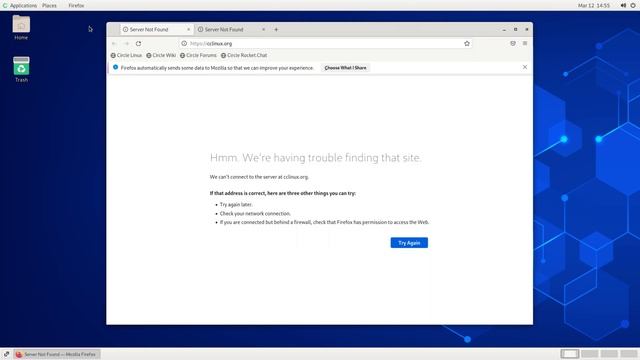
Task: Click Choose What I Share button
Action: pyautogui.click(x=345, y=68)
